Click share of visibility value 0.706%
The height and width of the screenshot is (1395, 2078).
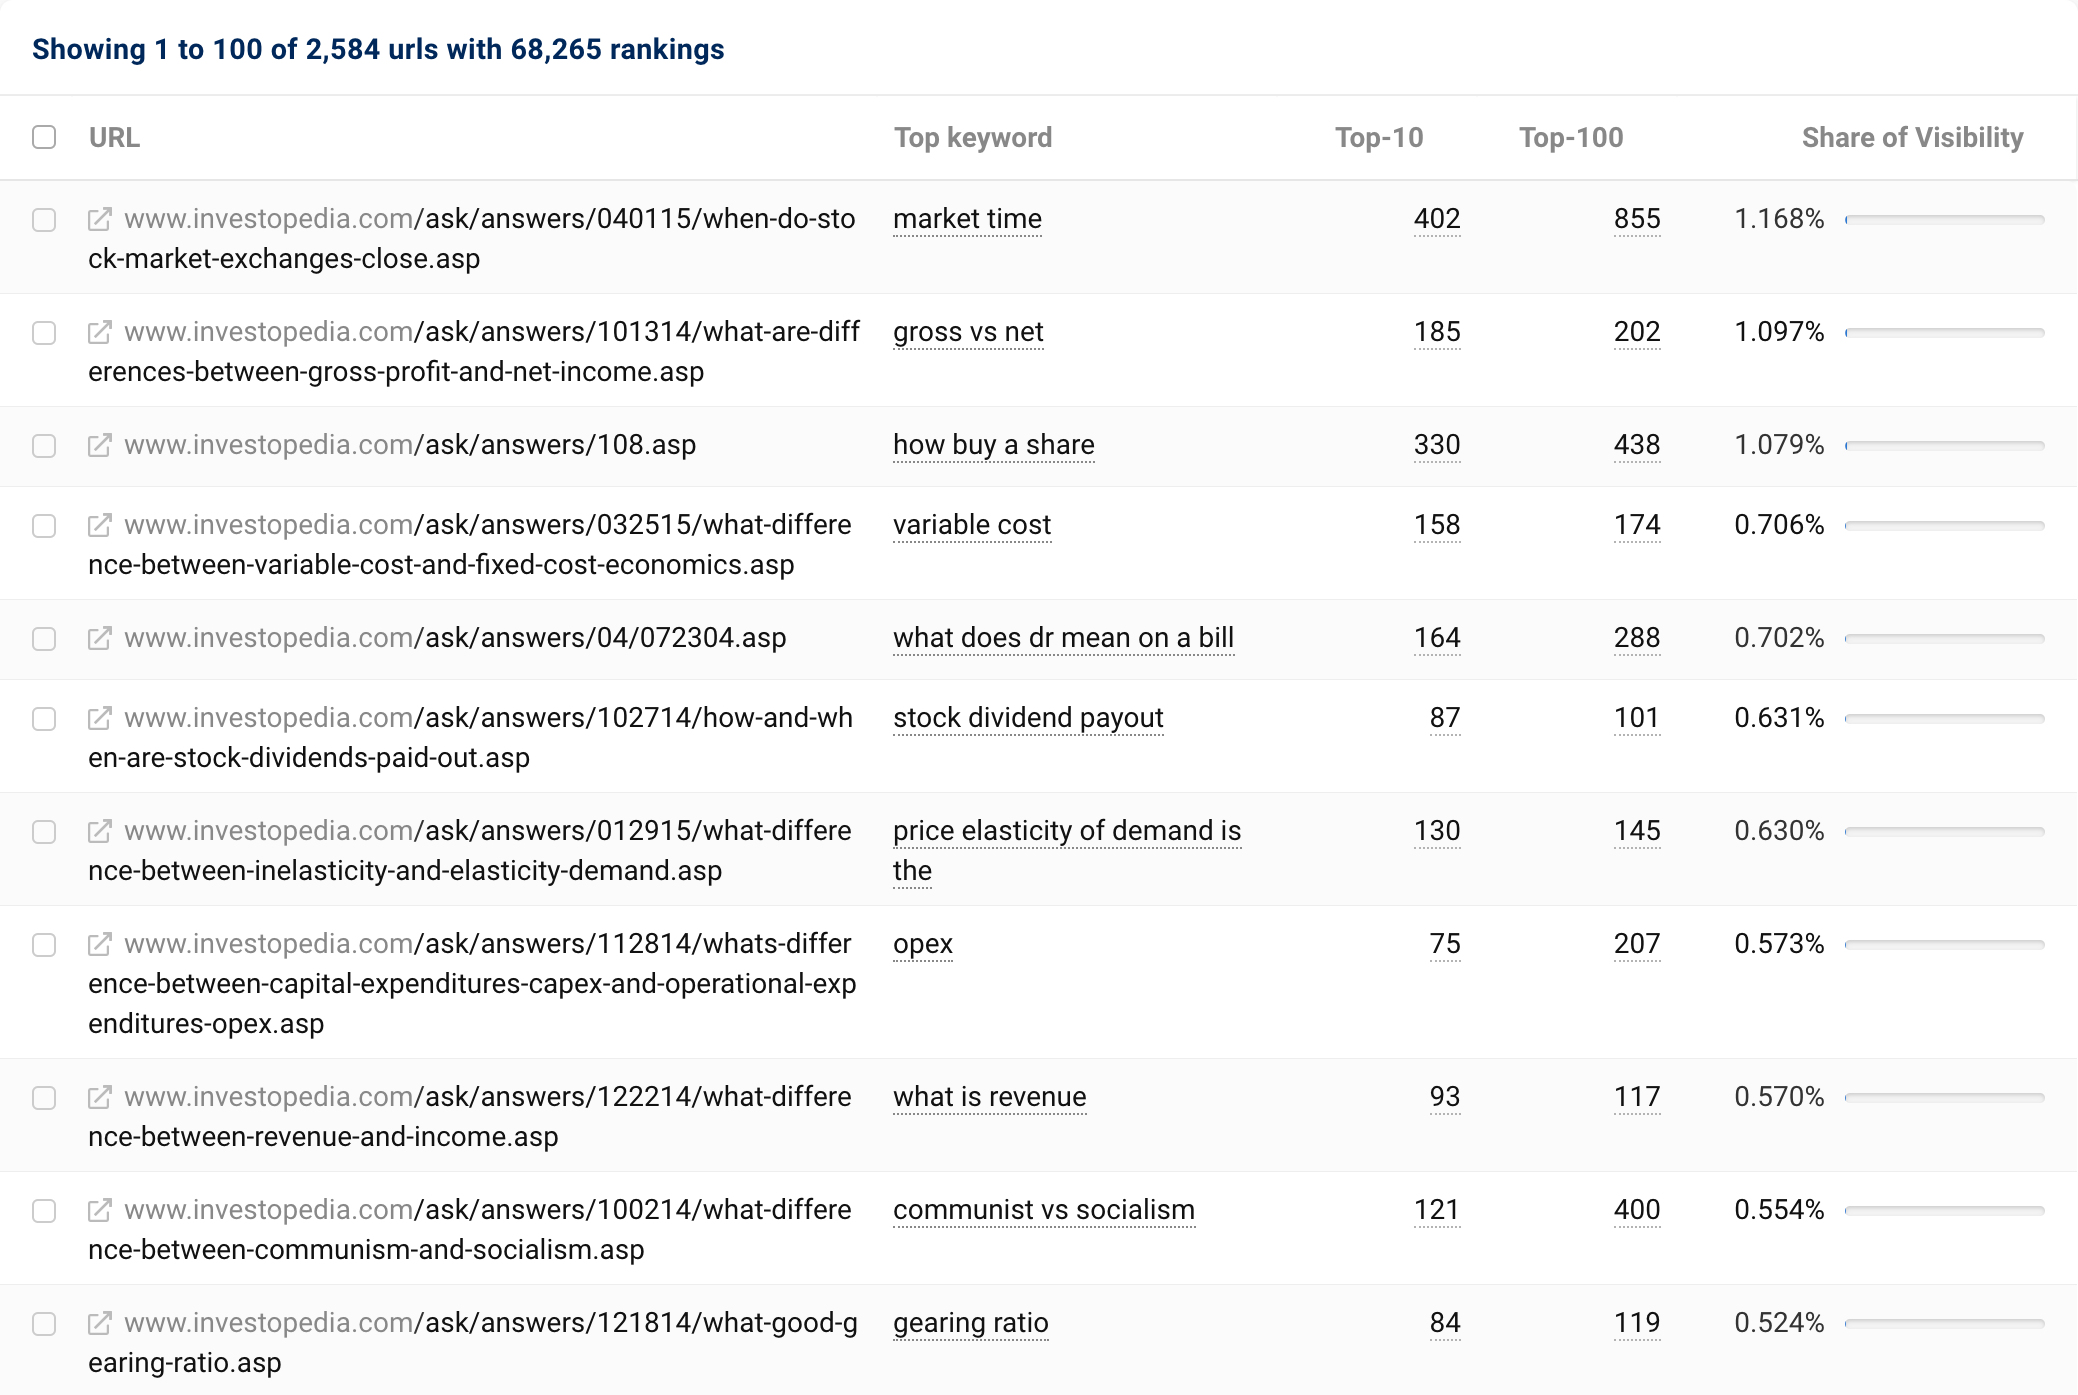click(1779, 525)
